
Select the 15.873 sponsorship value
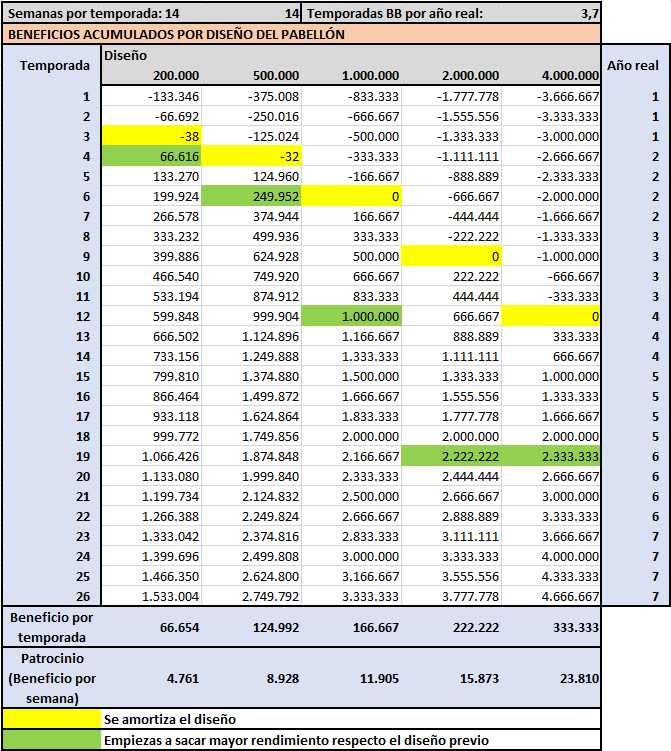tap(479, 678)
